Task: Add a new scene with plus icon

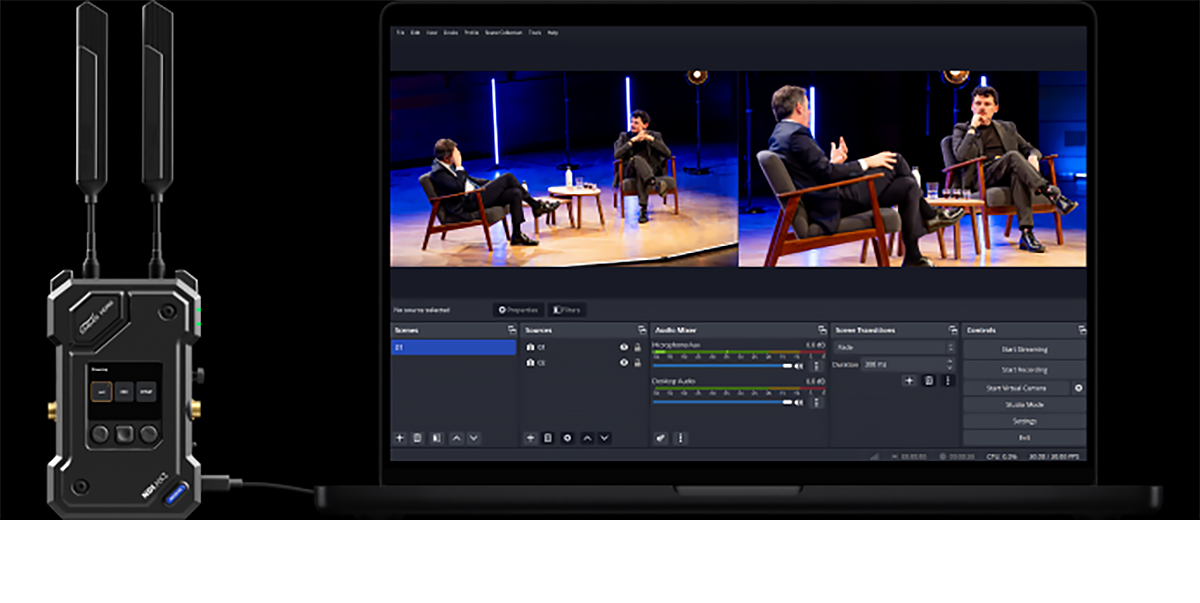Action: click(x=400, y=438)
